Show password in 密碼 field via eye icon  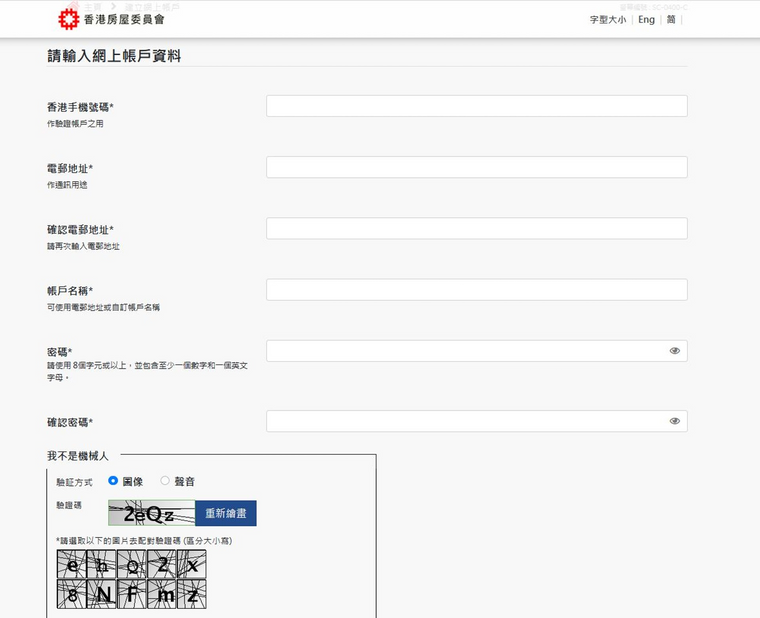pos(674,351)
